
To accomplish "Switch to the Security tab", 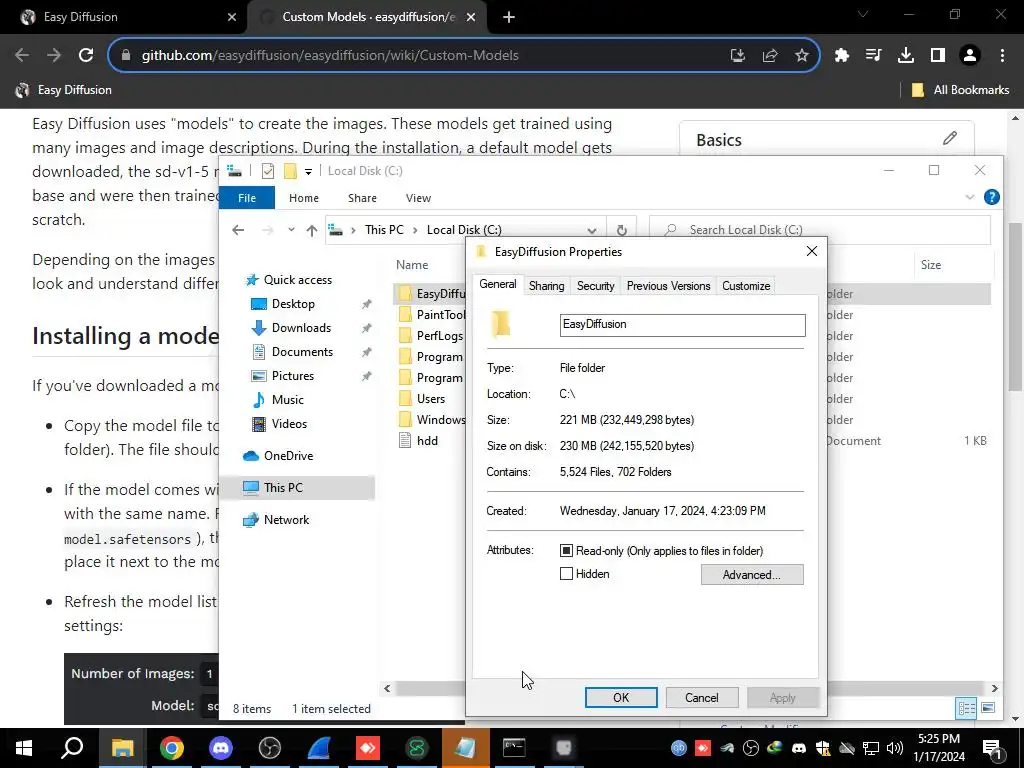I will coord(596,286).
